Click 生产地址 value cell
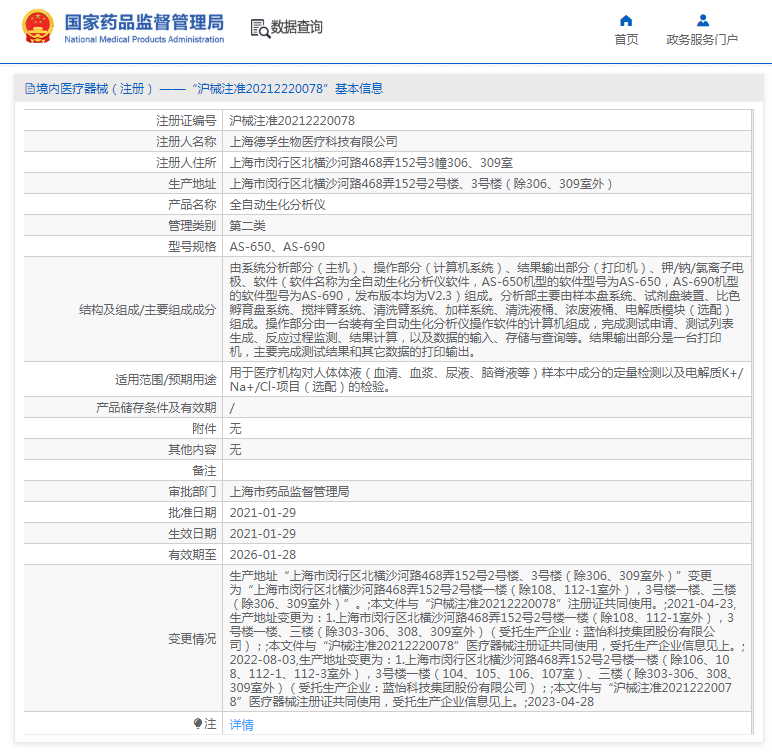The width and height of the screenshot is (772, 755). (x=486, y=184)
